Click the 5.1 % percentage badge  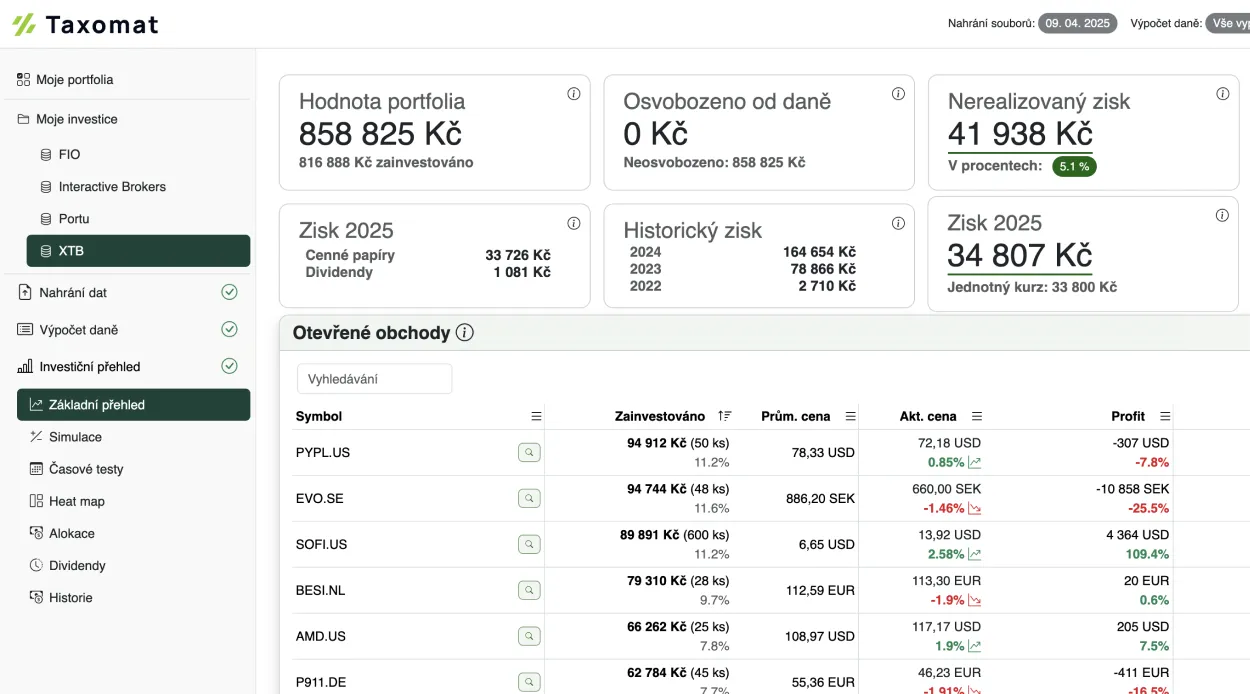[x=1074, y=167]
